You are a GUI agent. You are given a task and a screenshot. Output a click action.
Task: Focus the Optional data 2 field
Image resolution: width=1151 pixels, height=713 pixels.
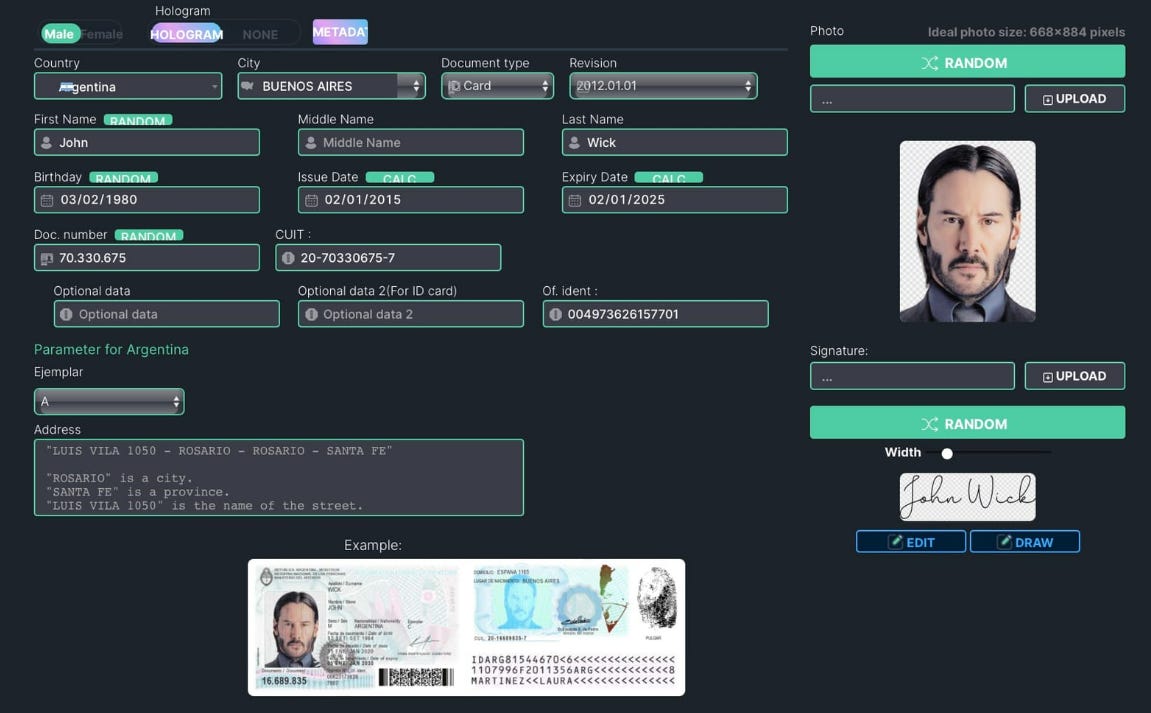410,314
